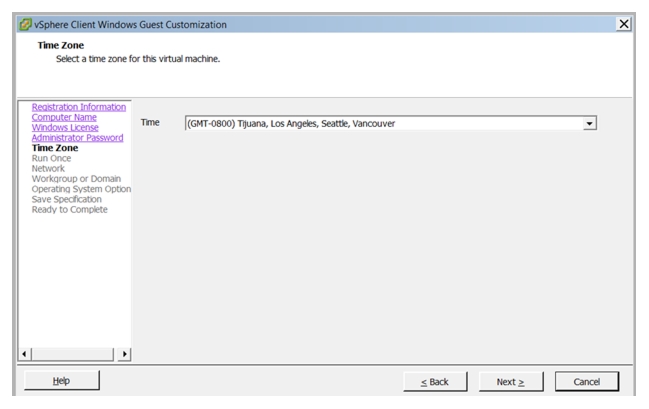The width and height of the screenshot is (649, 409).
Task: Close the Guest Customization dialog
Action: [x=624, y=24]
